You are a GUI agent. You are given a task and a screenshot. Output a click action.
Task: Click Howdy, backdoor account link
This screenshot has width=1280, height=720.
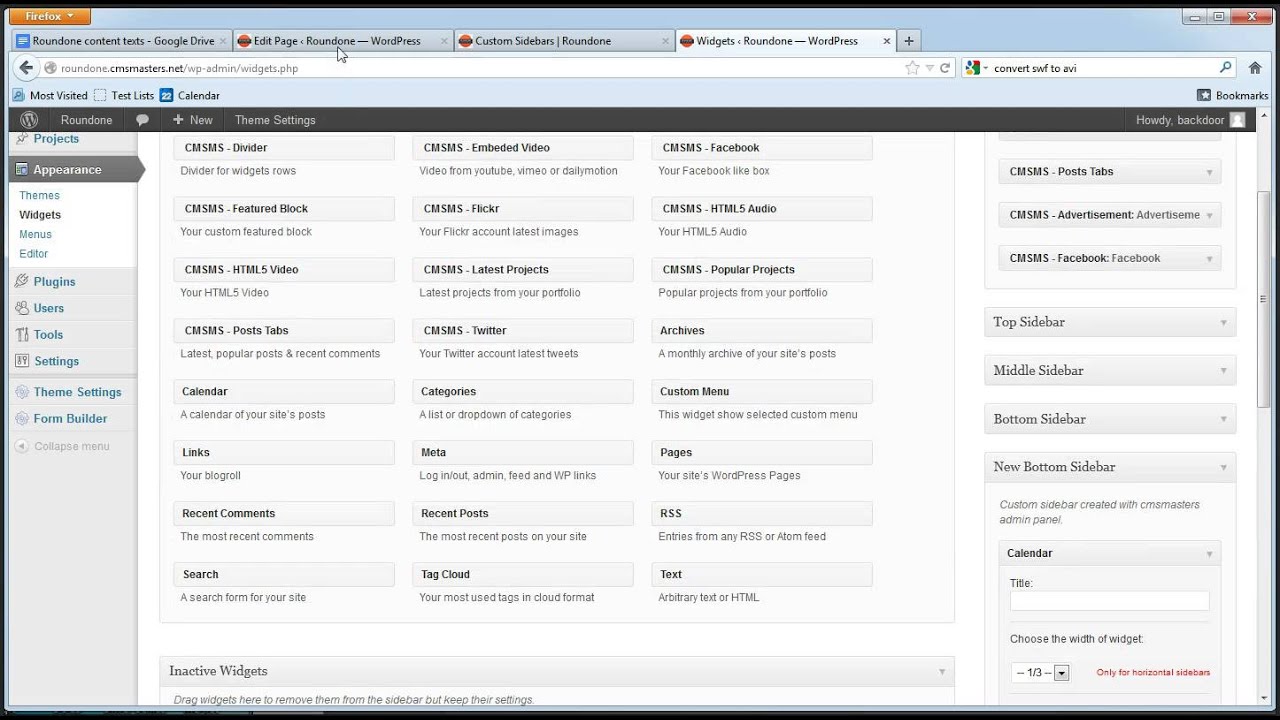pos(1180,120)
